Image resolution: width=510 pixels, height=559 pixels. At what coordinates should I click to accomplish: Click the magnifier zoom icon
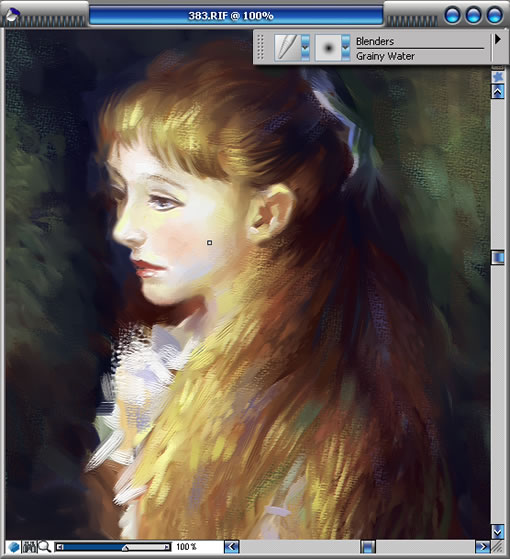pyautogui.click(x=45, y=547)
